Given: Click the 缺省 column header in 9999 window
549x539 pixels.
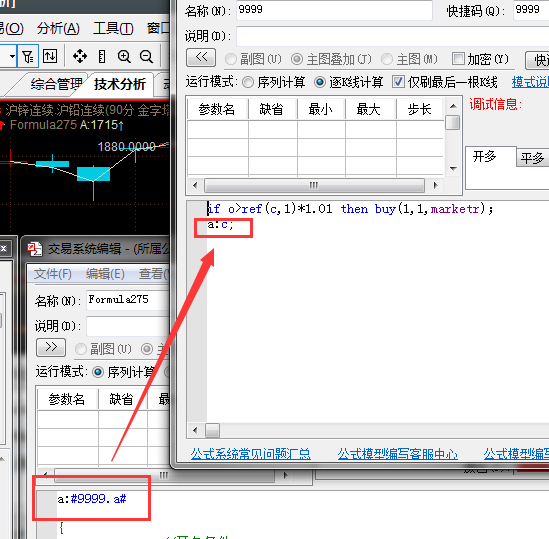Looking at the screenshot, I should click(272, 109).
